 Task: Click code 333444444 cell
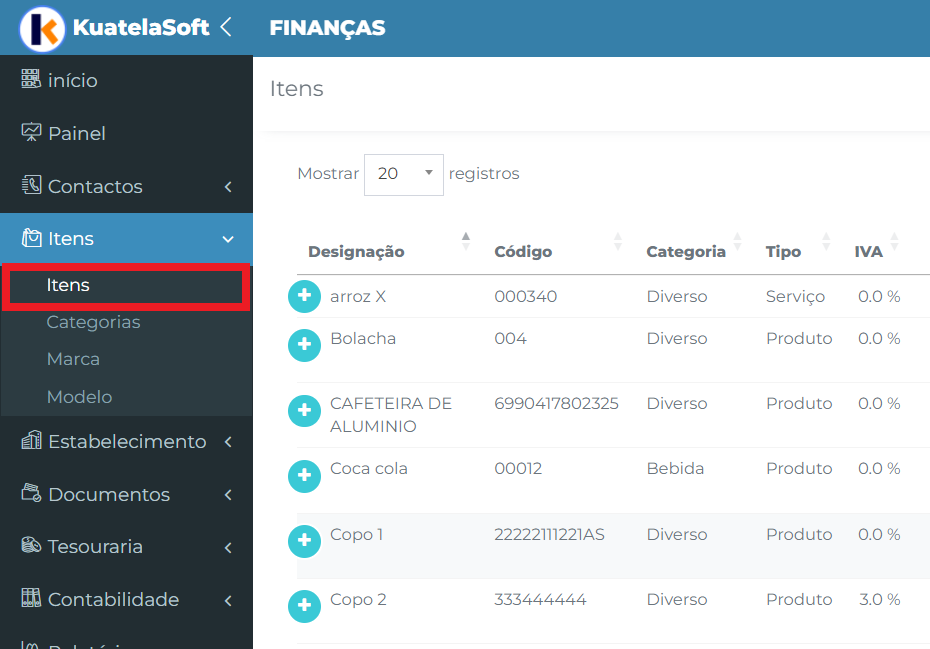(x=540, y=600)
